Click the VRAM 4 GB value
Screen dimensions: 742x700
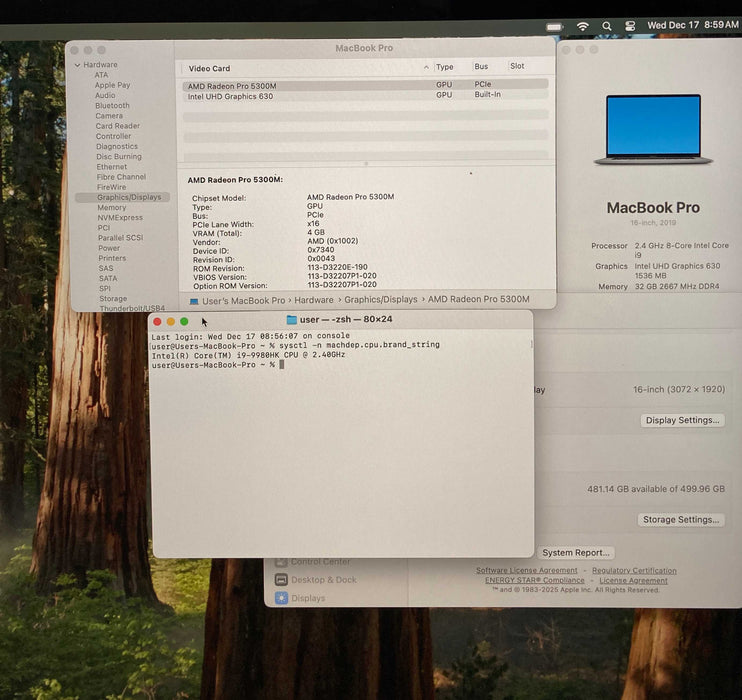(316, 232)
